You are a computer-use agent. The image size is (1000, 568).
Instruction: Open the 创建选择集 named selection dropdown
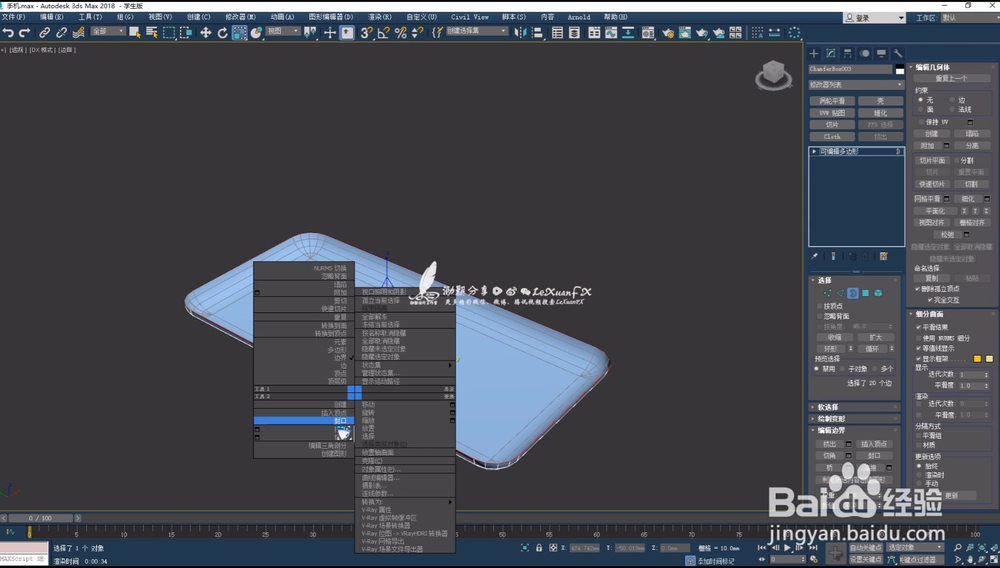476,31
